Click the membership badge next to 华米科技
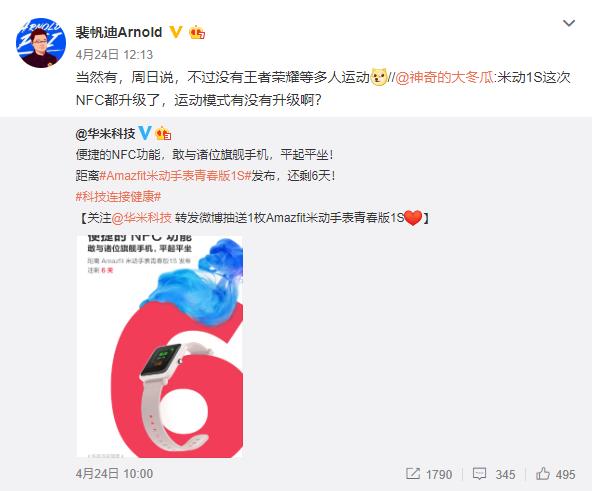The height and width of the screenshot is (491, 592). coord(163,133)
